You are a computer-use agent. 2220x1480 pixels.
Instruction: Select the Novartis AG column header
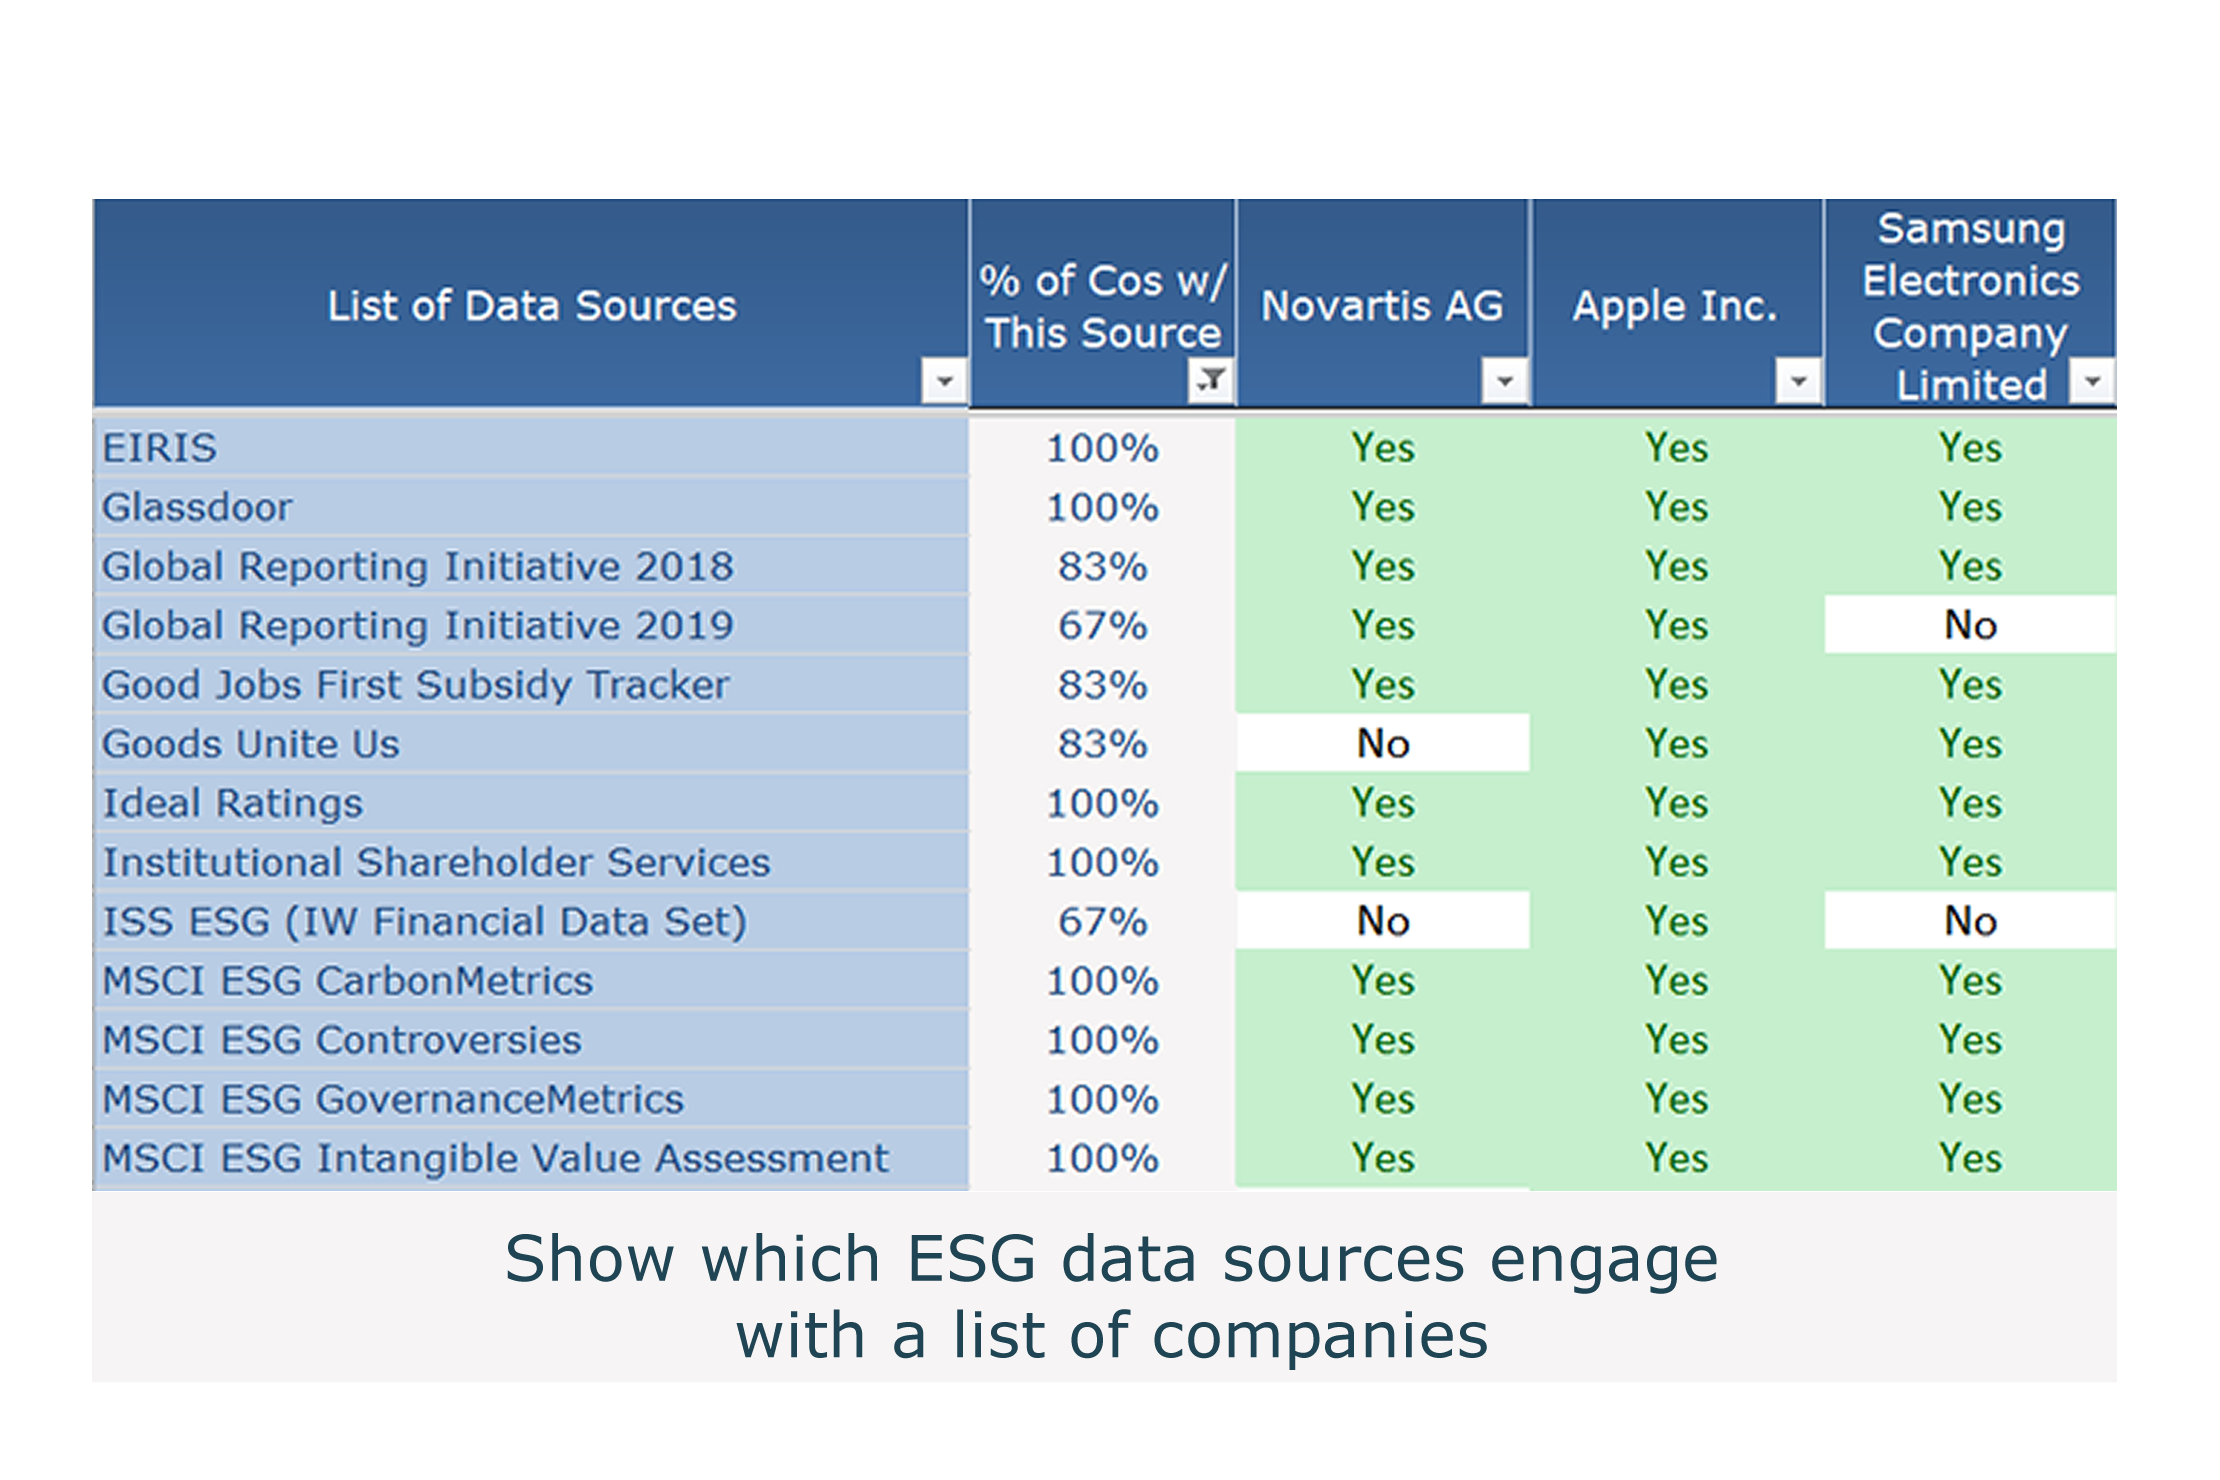coord(1381,305)
